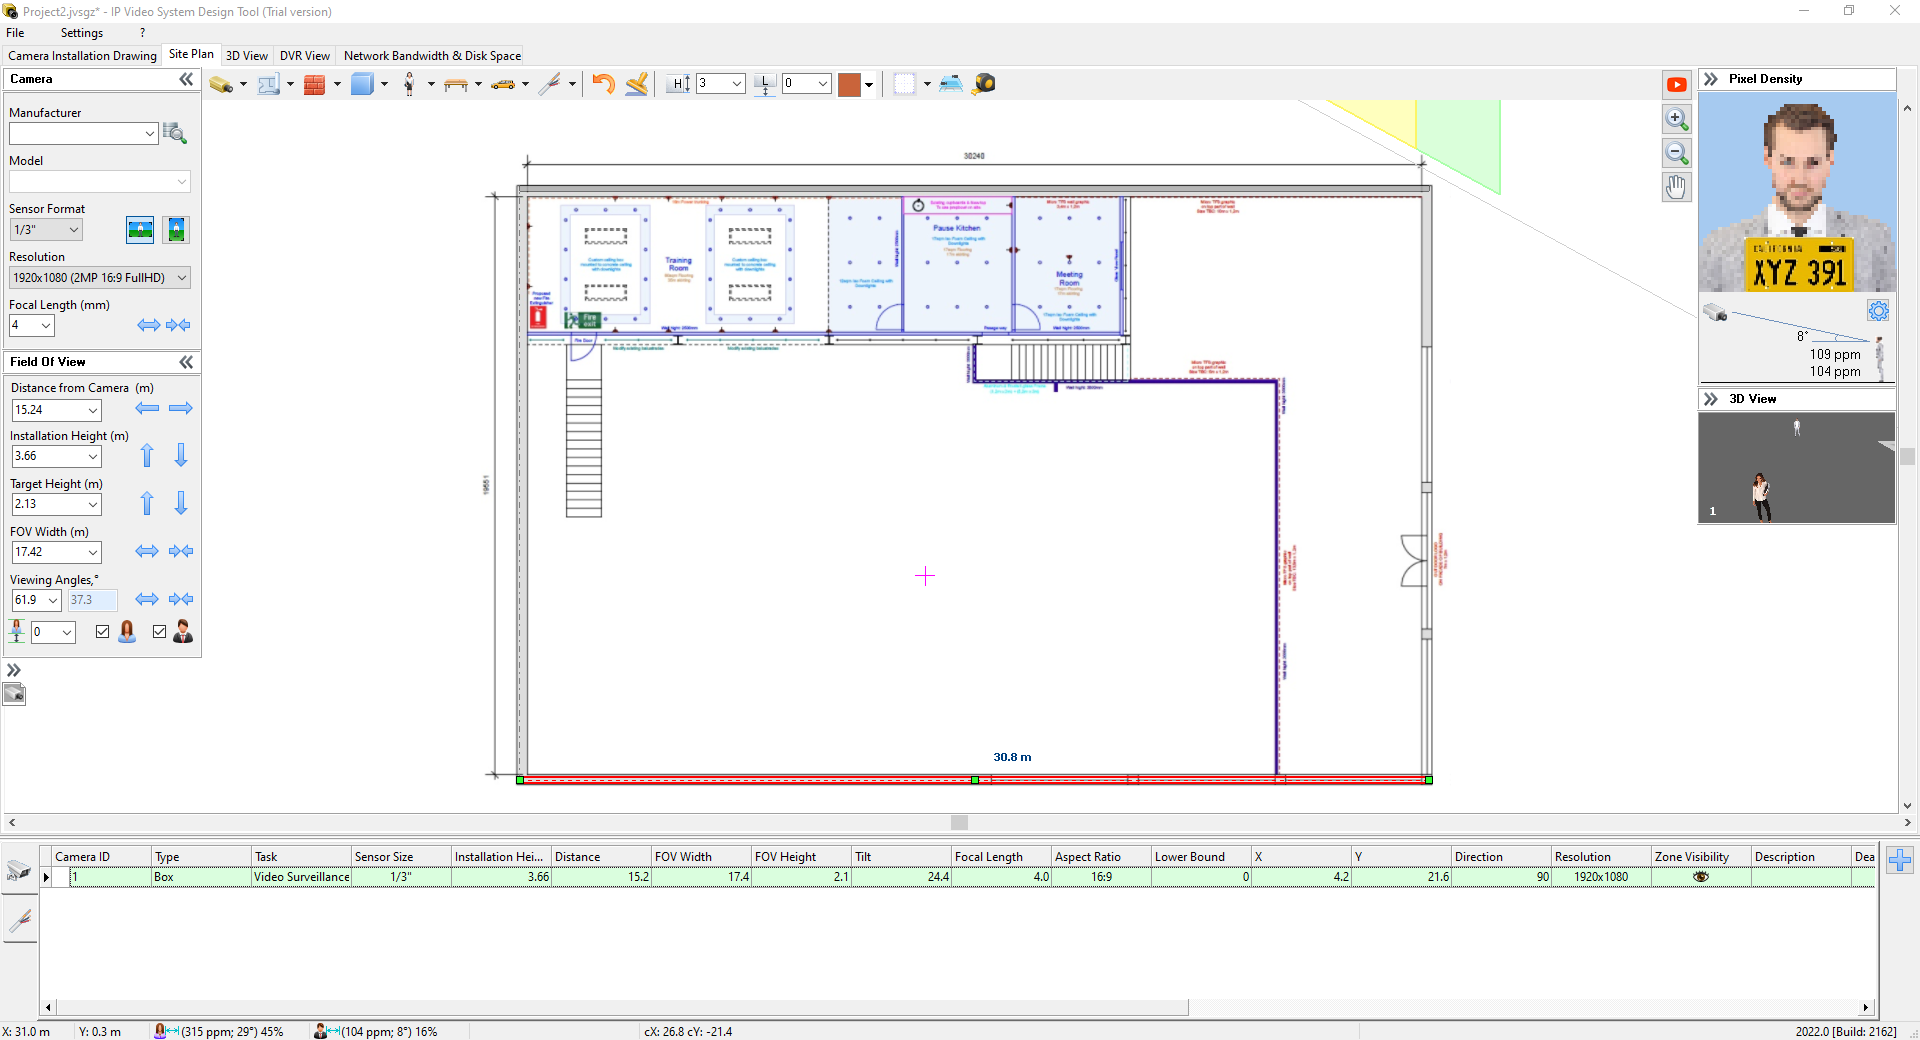Click the YouTube video icon
Image resolution: width=1920 pixels, height=1040 pixels.
point(1677,85)
